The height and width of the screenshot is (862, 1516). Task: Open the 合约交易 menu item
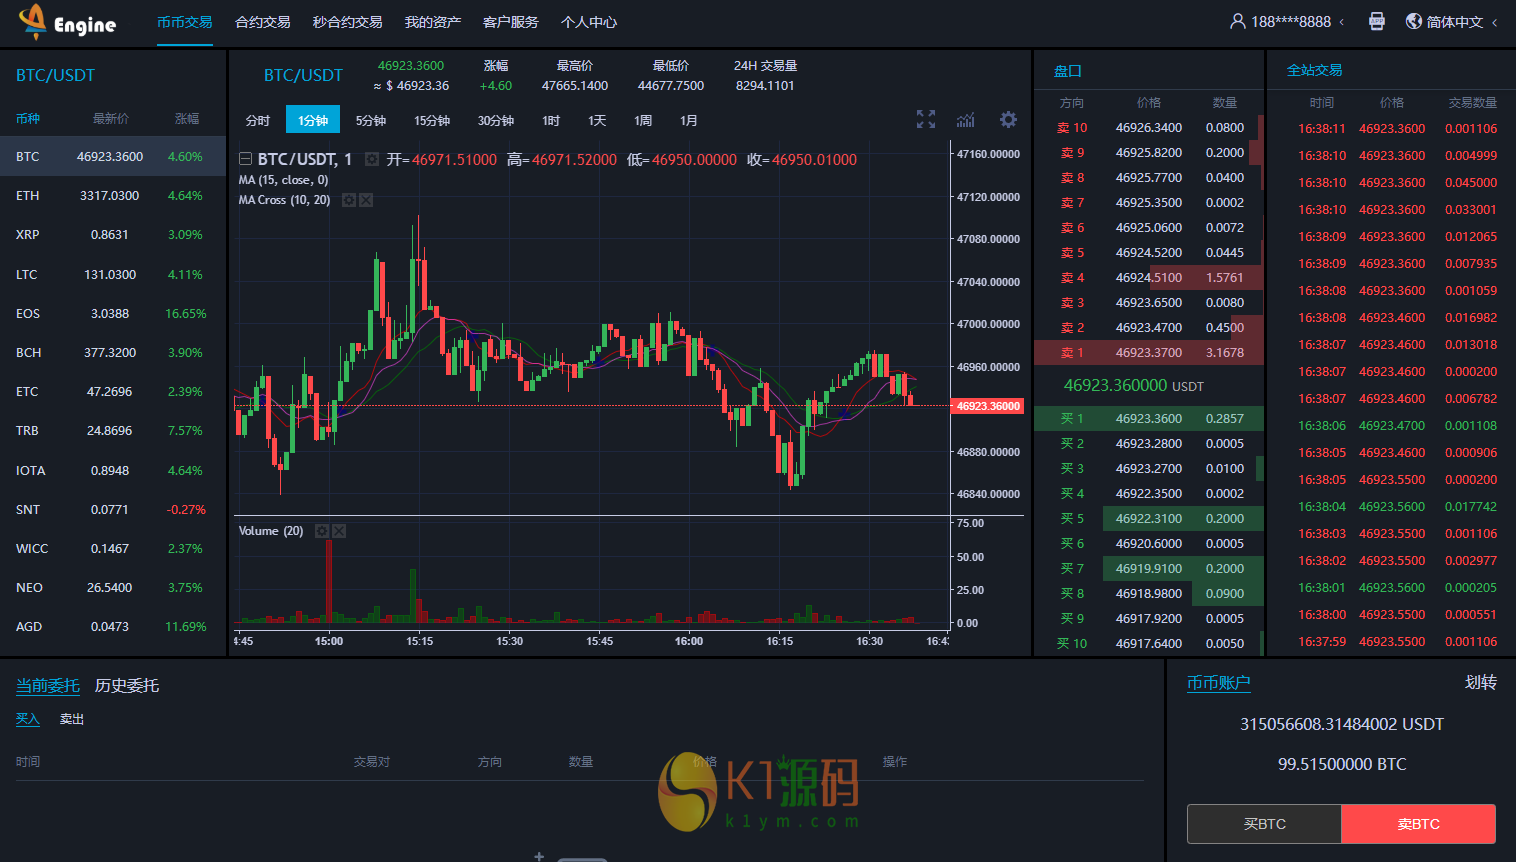(263, 22)
